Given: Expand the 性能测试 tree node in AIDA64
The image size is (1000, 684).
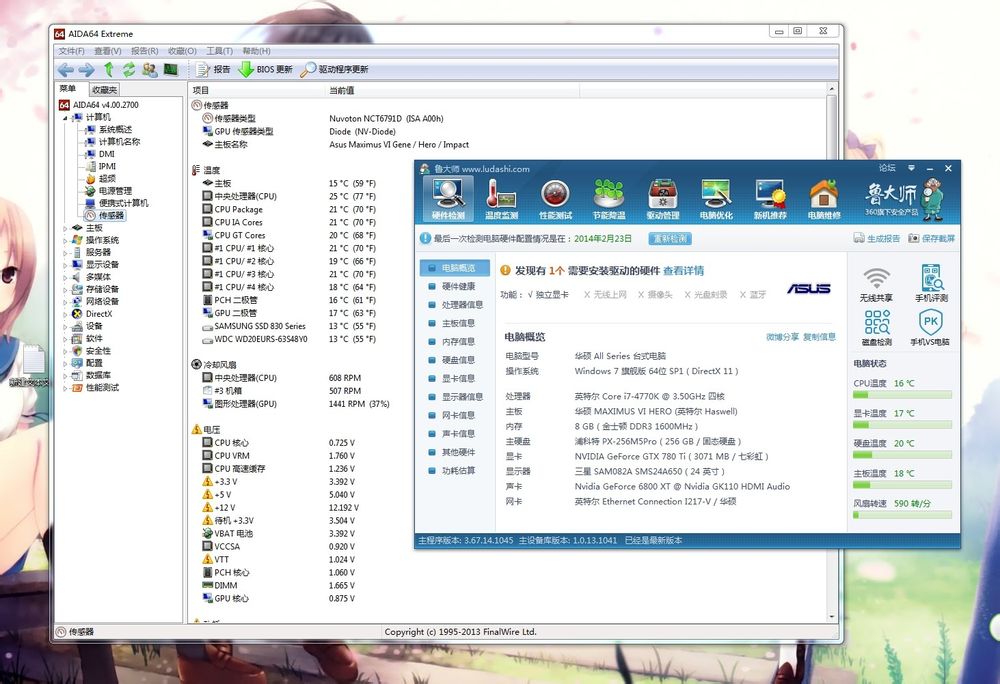Looking at the screenshot, I should pyautogui.click(x=65, y=388).
